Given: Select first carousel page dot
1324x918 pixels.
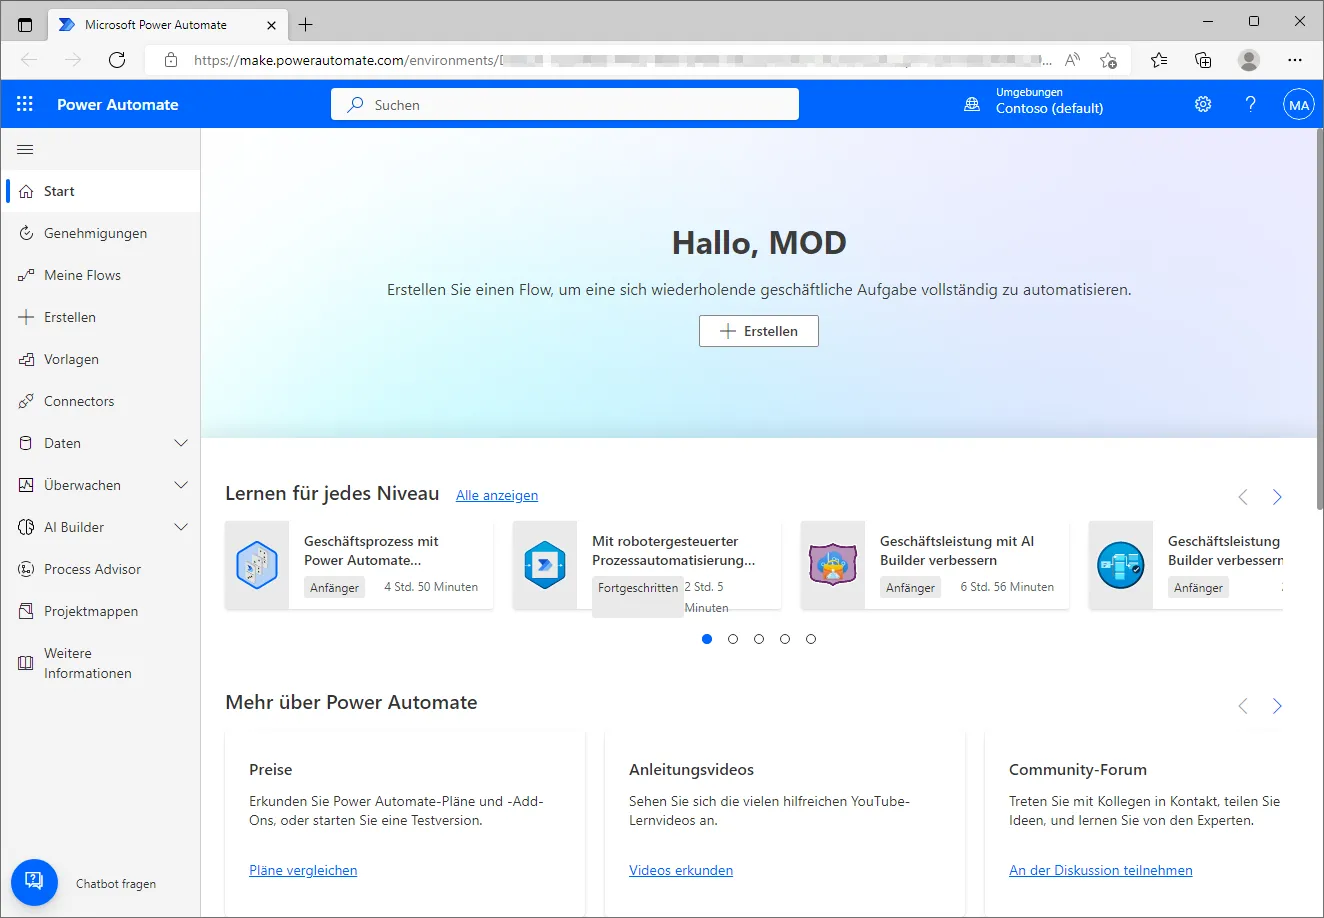Looking at the screenshot, I should [x=707, y=639].
